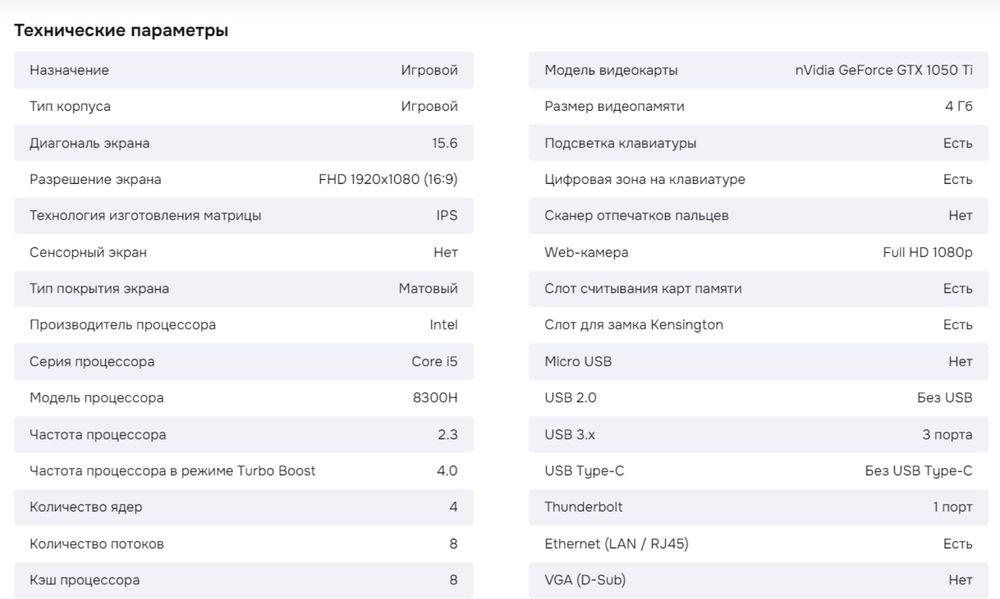
Task: Select the "Диагональ экрана" row
Action: (x=243, y=143)
